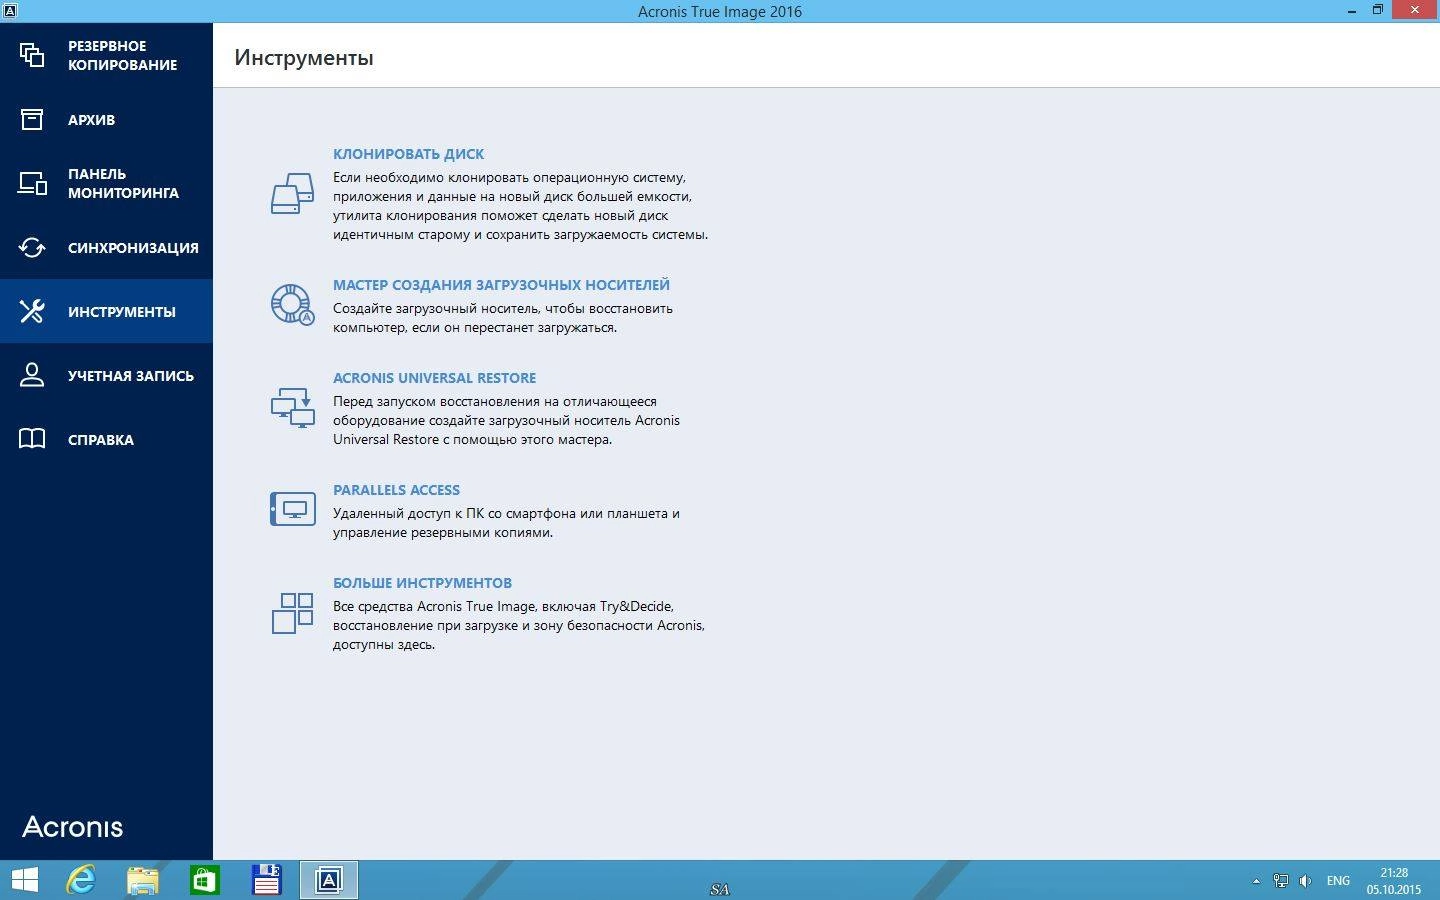Click the Acronis logo in the sidebar

point(73,827)
